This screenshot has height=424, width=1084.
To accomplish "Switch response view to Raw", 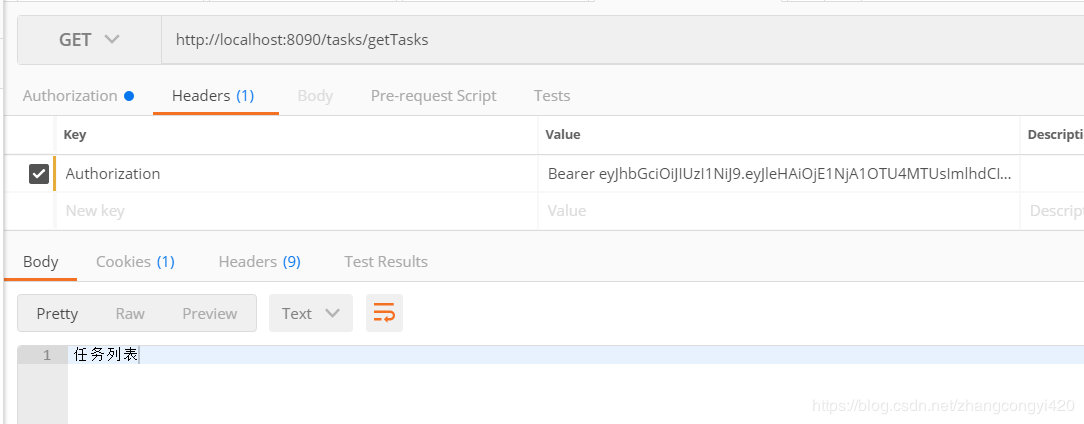I will 130,313.
